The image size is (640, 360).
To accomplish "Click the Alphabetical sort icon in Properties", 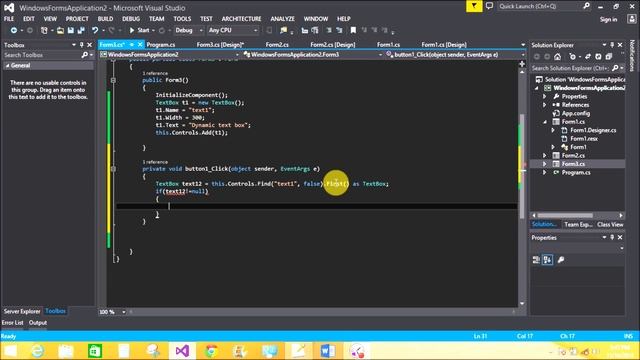I will [x=547, y=260].
